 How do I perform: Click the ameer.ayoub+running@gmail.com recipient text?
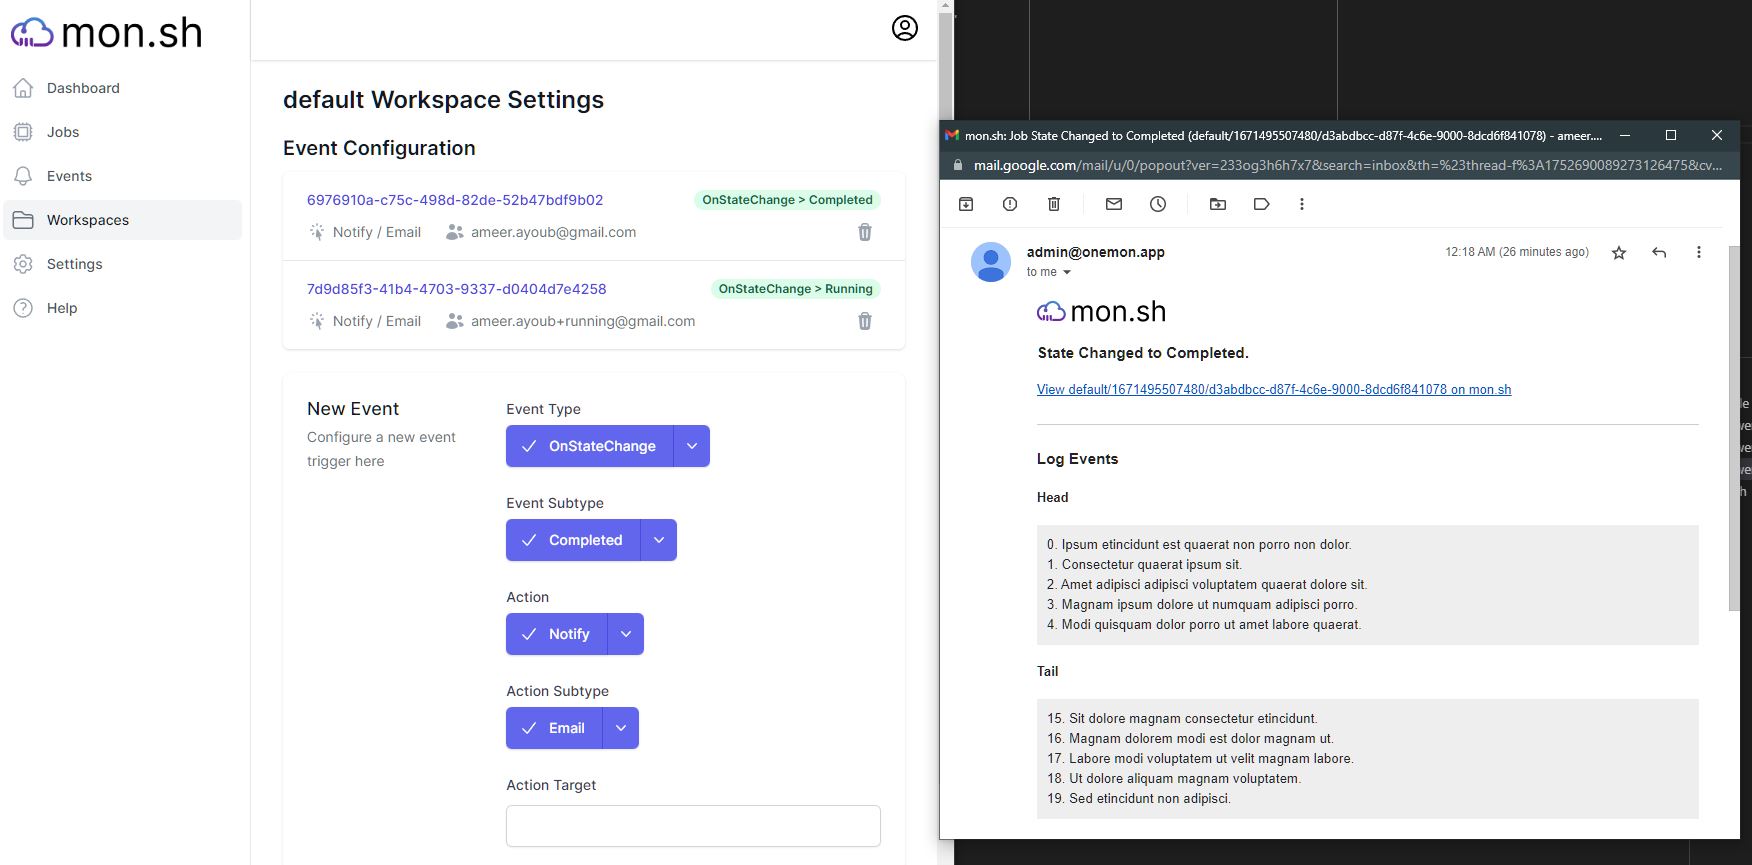(583, 321)
